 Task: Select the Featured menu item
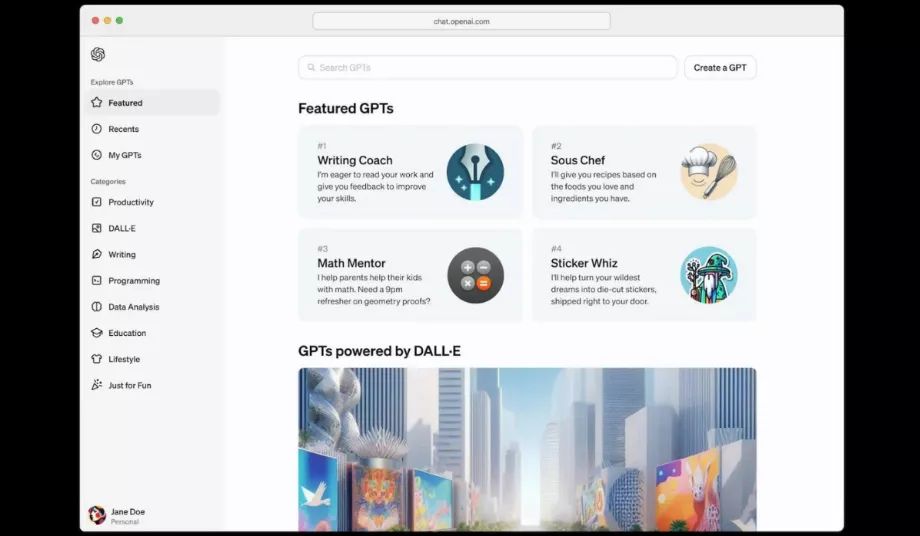click(152, 103)
